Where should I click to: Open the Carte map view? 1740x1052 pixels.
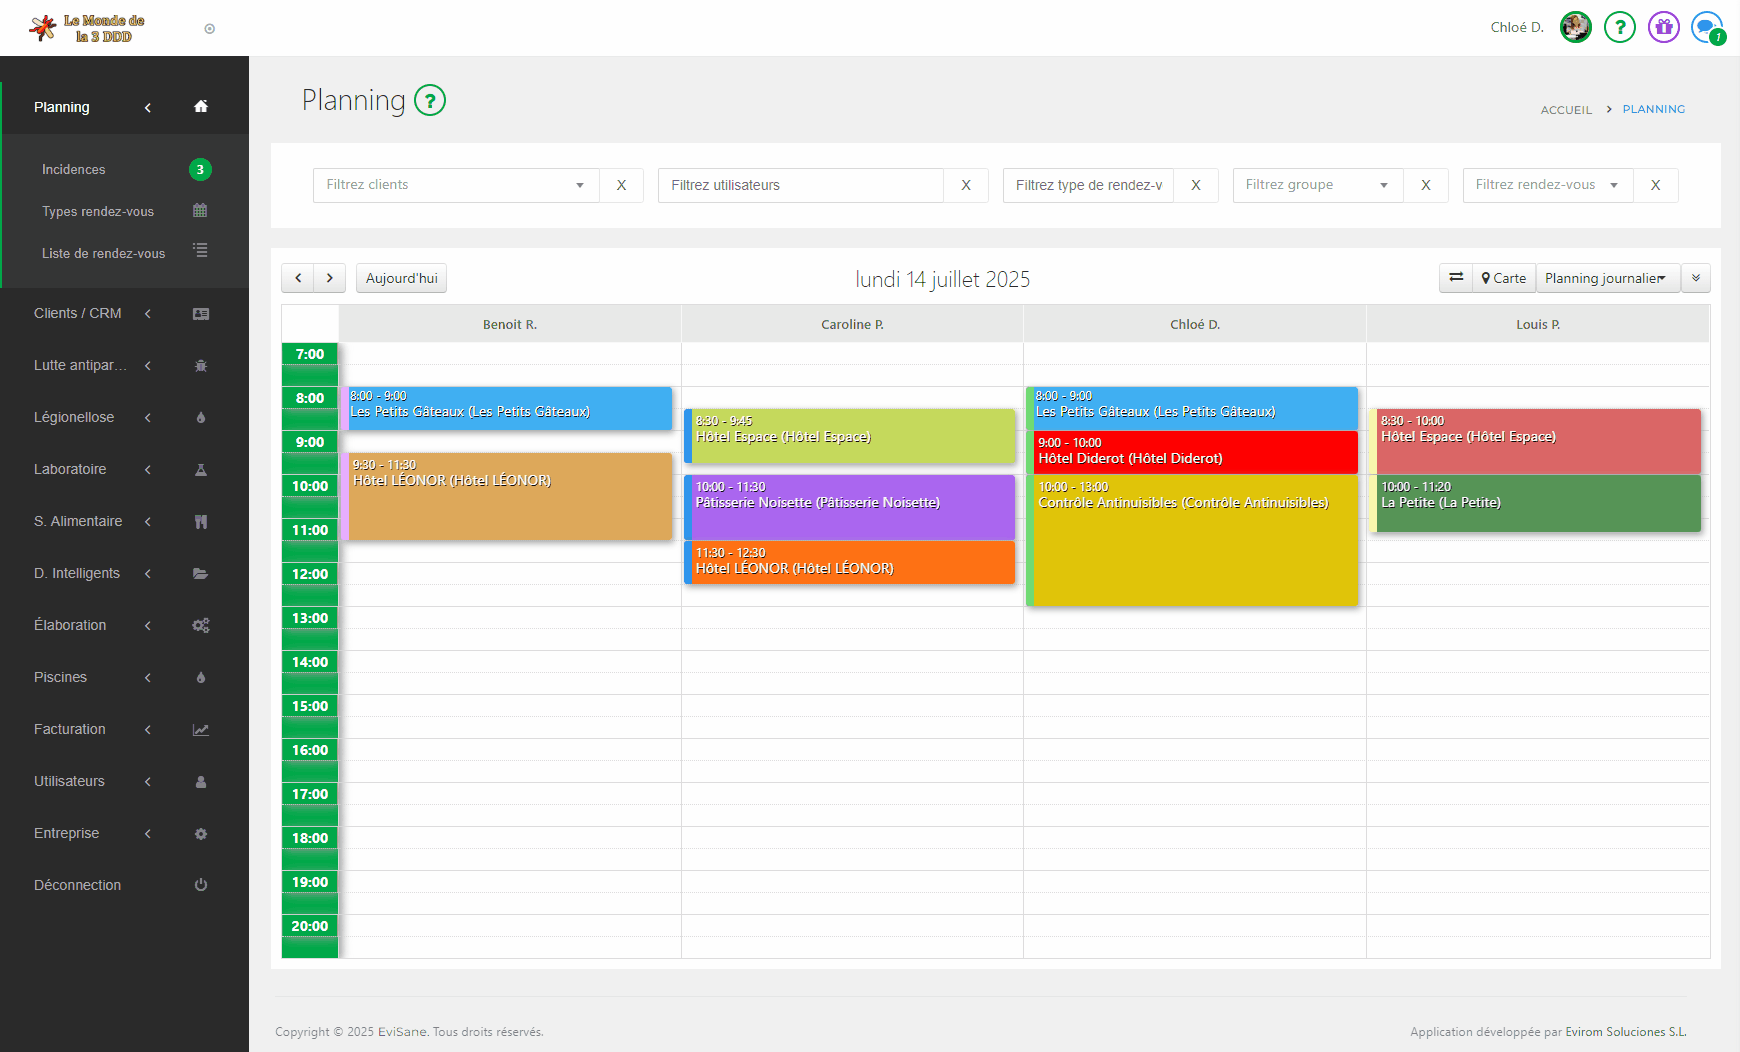click(1504, 278)
